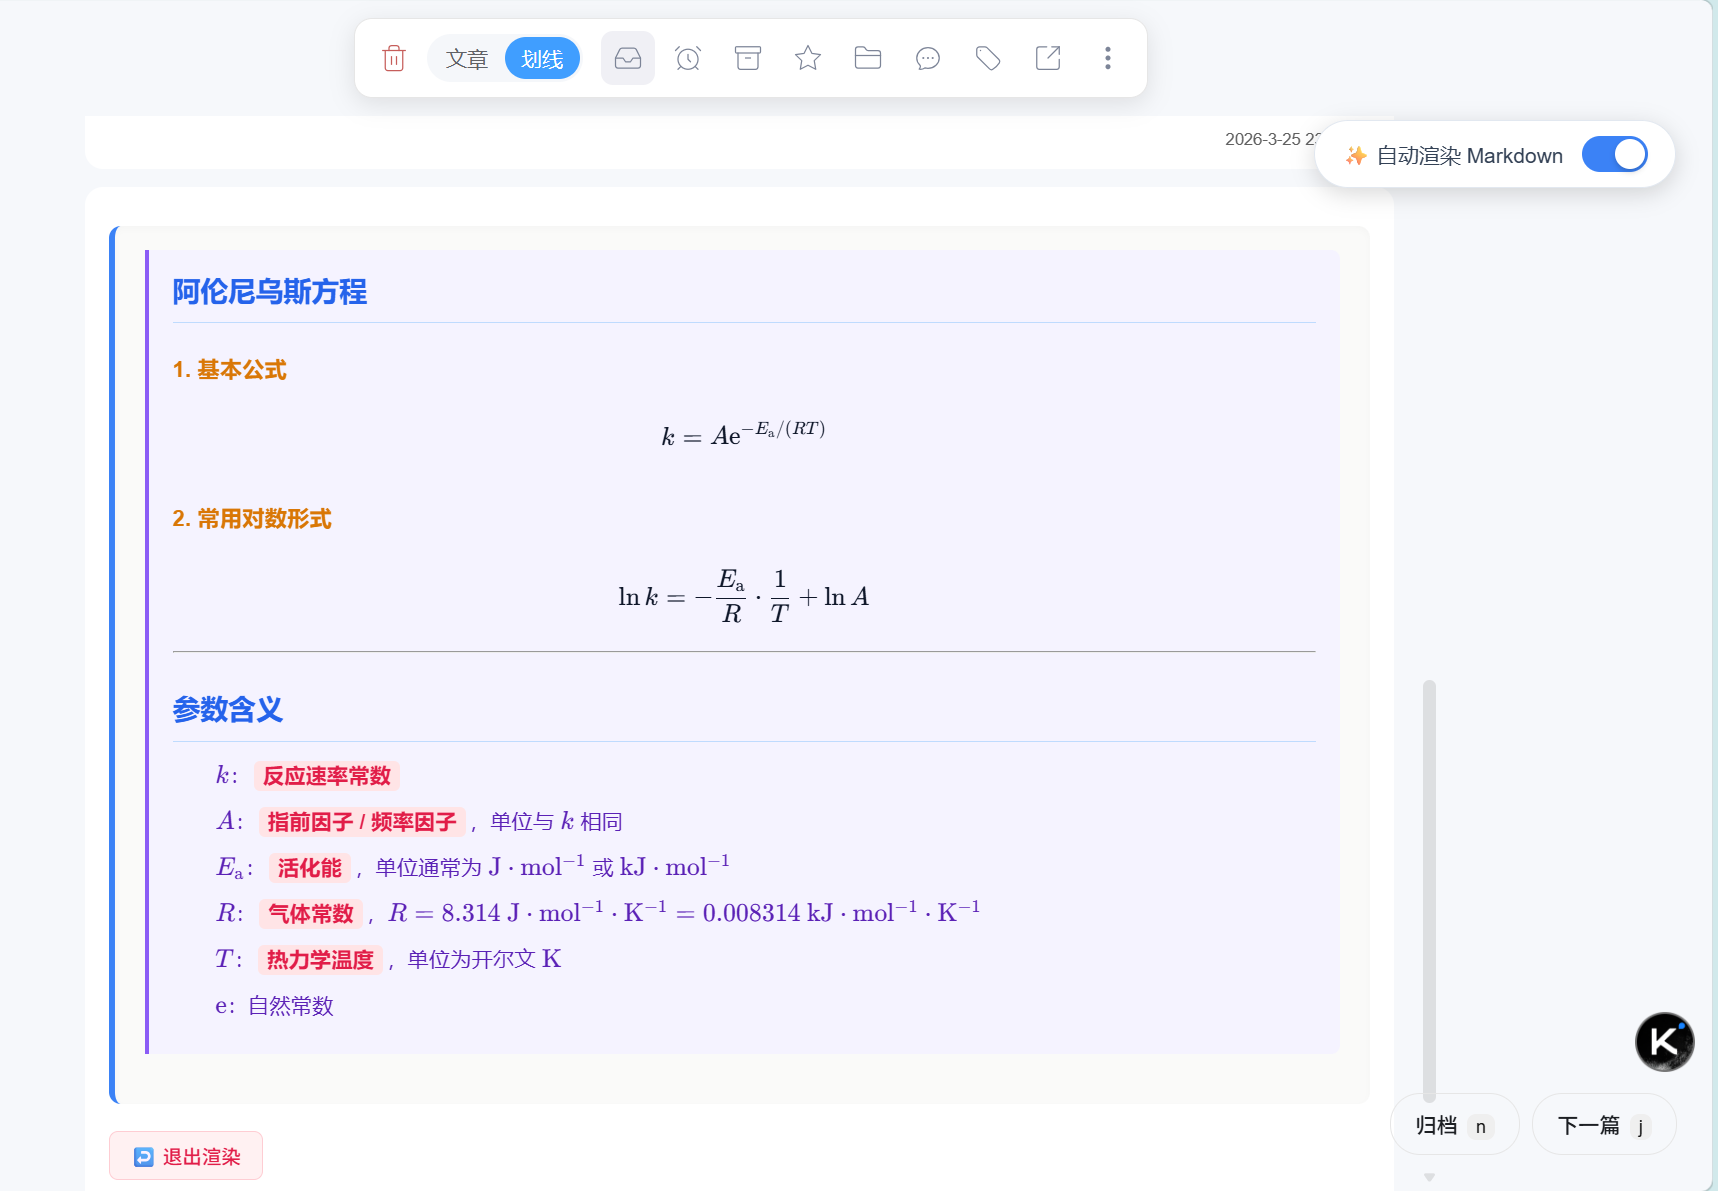Click the vertical scrollbar on the right
The image size is (1718, 1191).
(x=1429, y=890)
